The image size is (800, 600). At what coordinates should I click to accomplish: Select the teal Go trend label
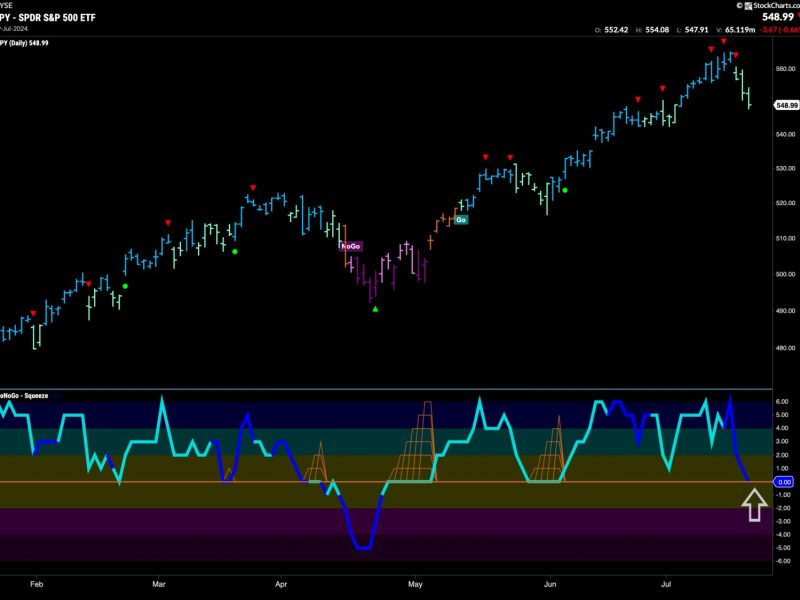click(x=461, y=220)
